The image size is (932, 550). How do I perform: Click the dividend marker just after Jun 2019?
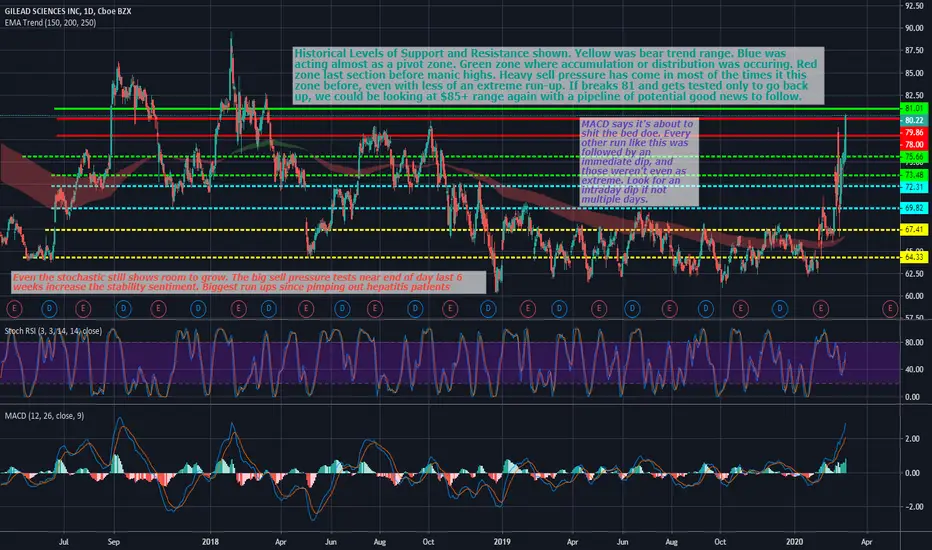[x=632, y=309]
